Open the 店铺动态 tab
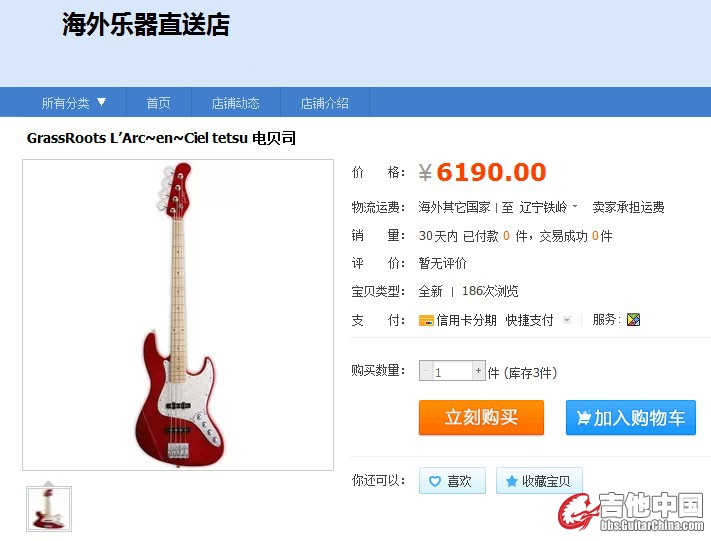This screenshot has width=711, height=541. click(235, 103)
